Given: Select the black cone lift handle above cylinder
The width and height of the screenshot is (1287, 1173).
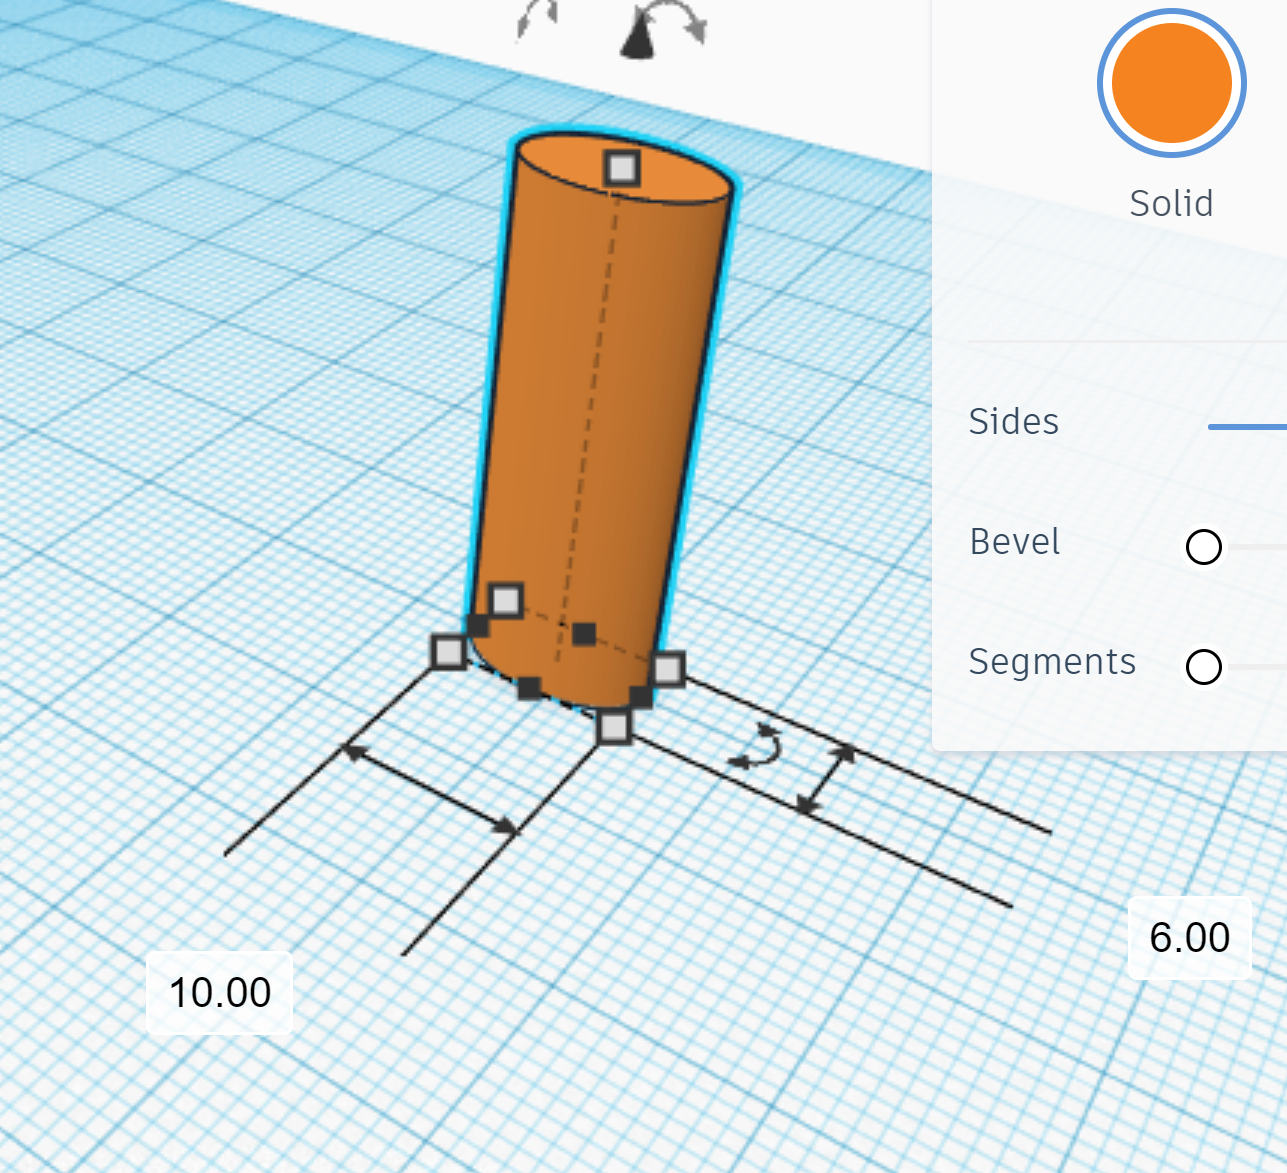Looking at the screenshot, I should click(636, 38).
